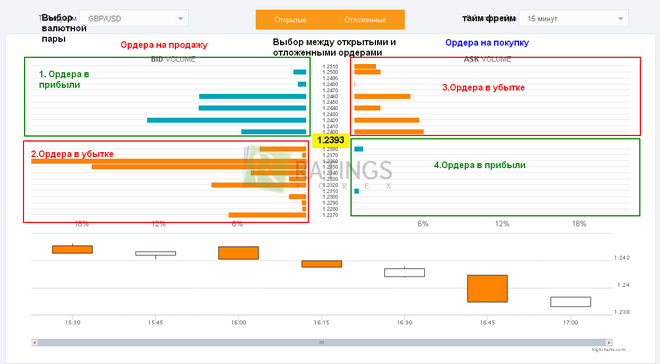The height and width of the screenshot is (364, 660).
Task: Click the BID VOLUME chart title
Action: (173, 59)
